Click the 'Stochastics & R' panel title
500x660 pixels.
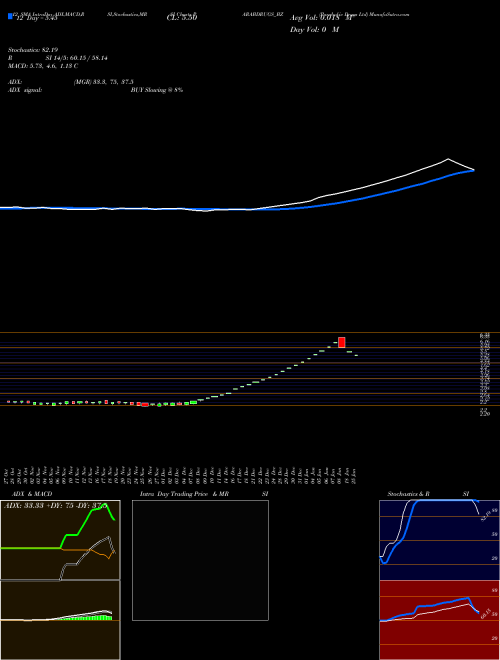pos(409,494)
